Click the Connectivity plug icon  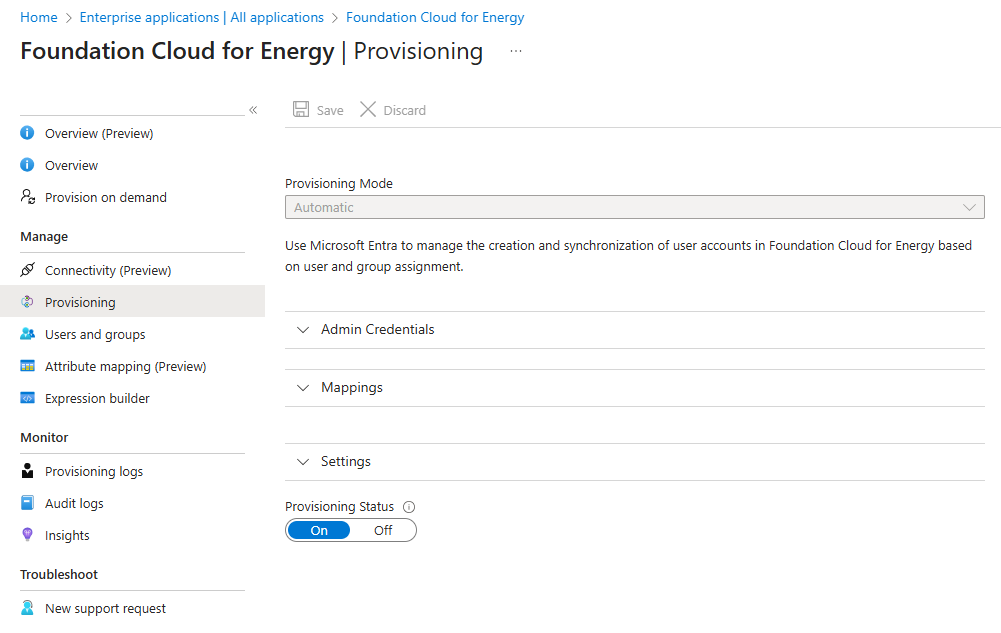tap(27, 270)
